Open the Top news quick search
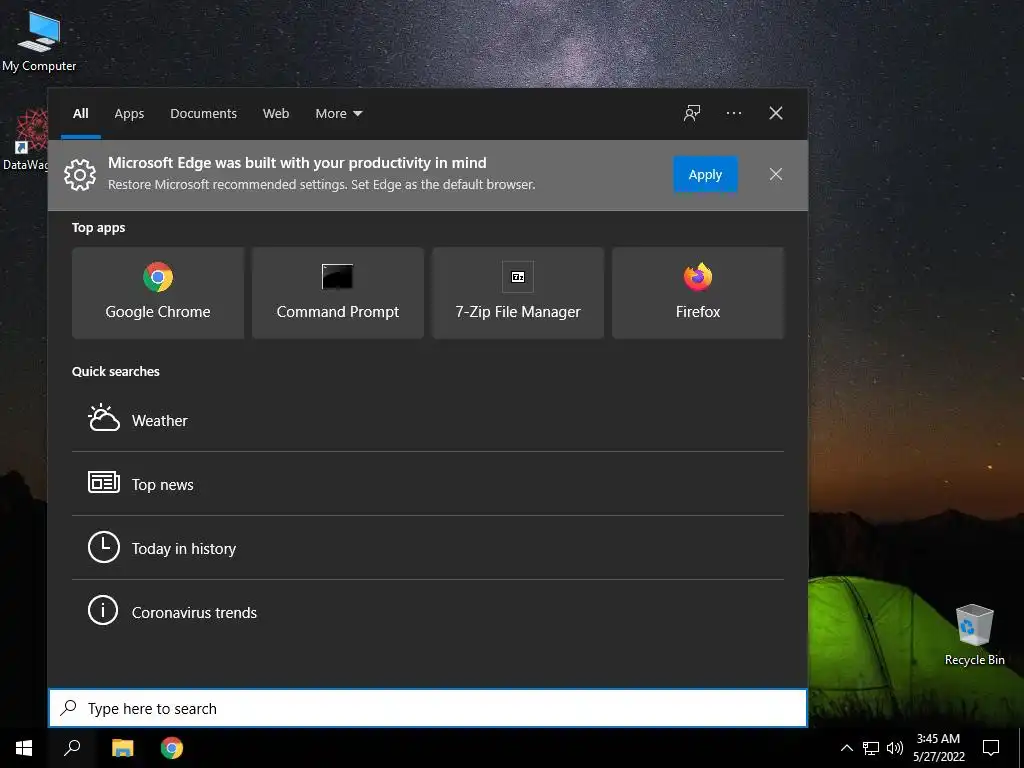This screenshot has width=1024, height=768. click(428, 484)
